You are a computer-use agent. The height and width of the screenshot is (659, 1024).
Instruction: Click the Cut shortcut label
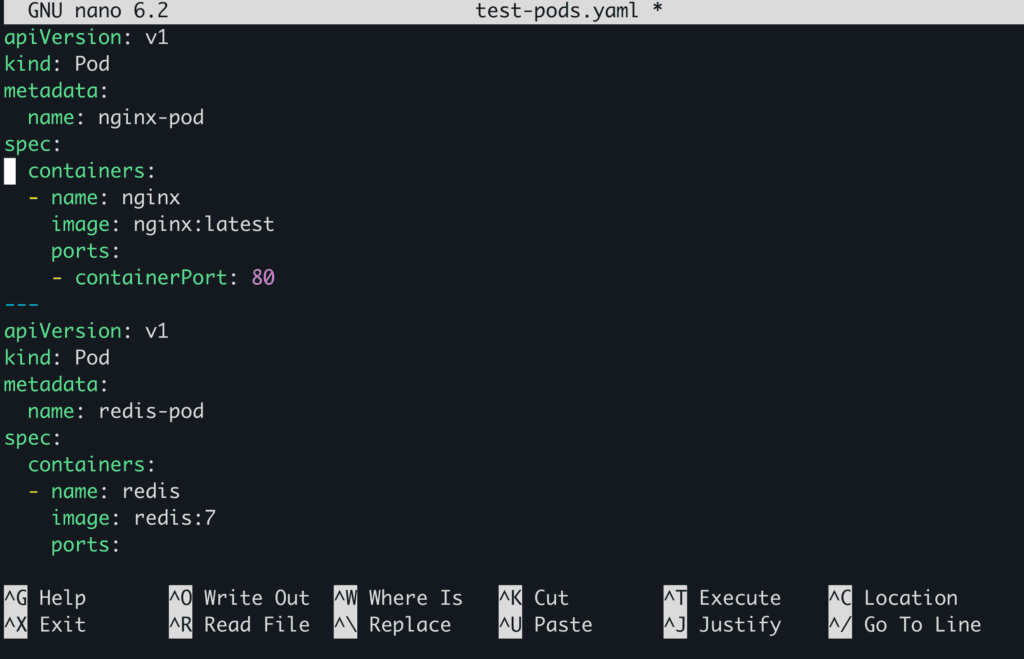coord(551,598)
